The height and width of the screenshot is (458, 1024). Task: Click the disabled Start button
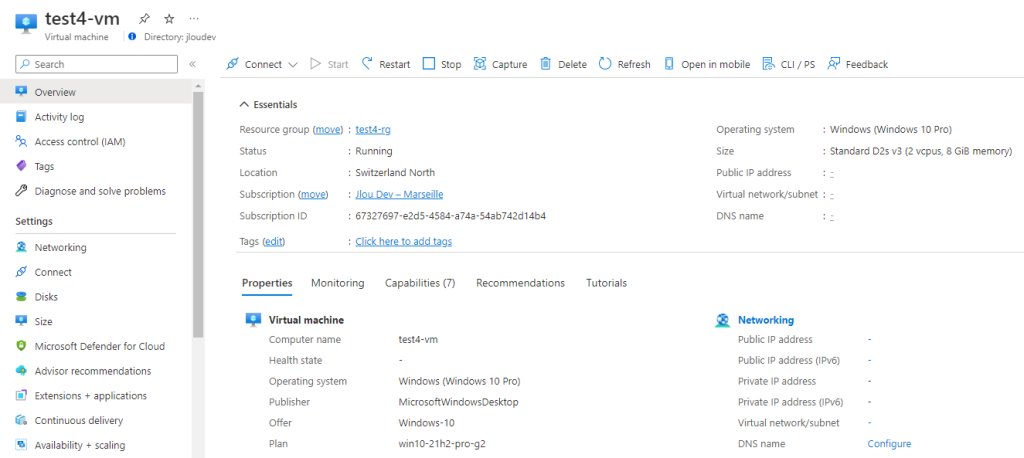(329, 64)
